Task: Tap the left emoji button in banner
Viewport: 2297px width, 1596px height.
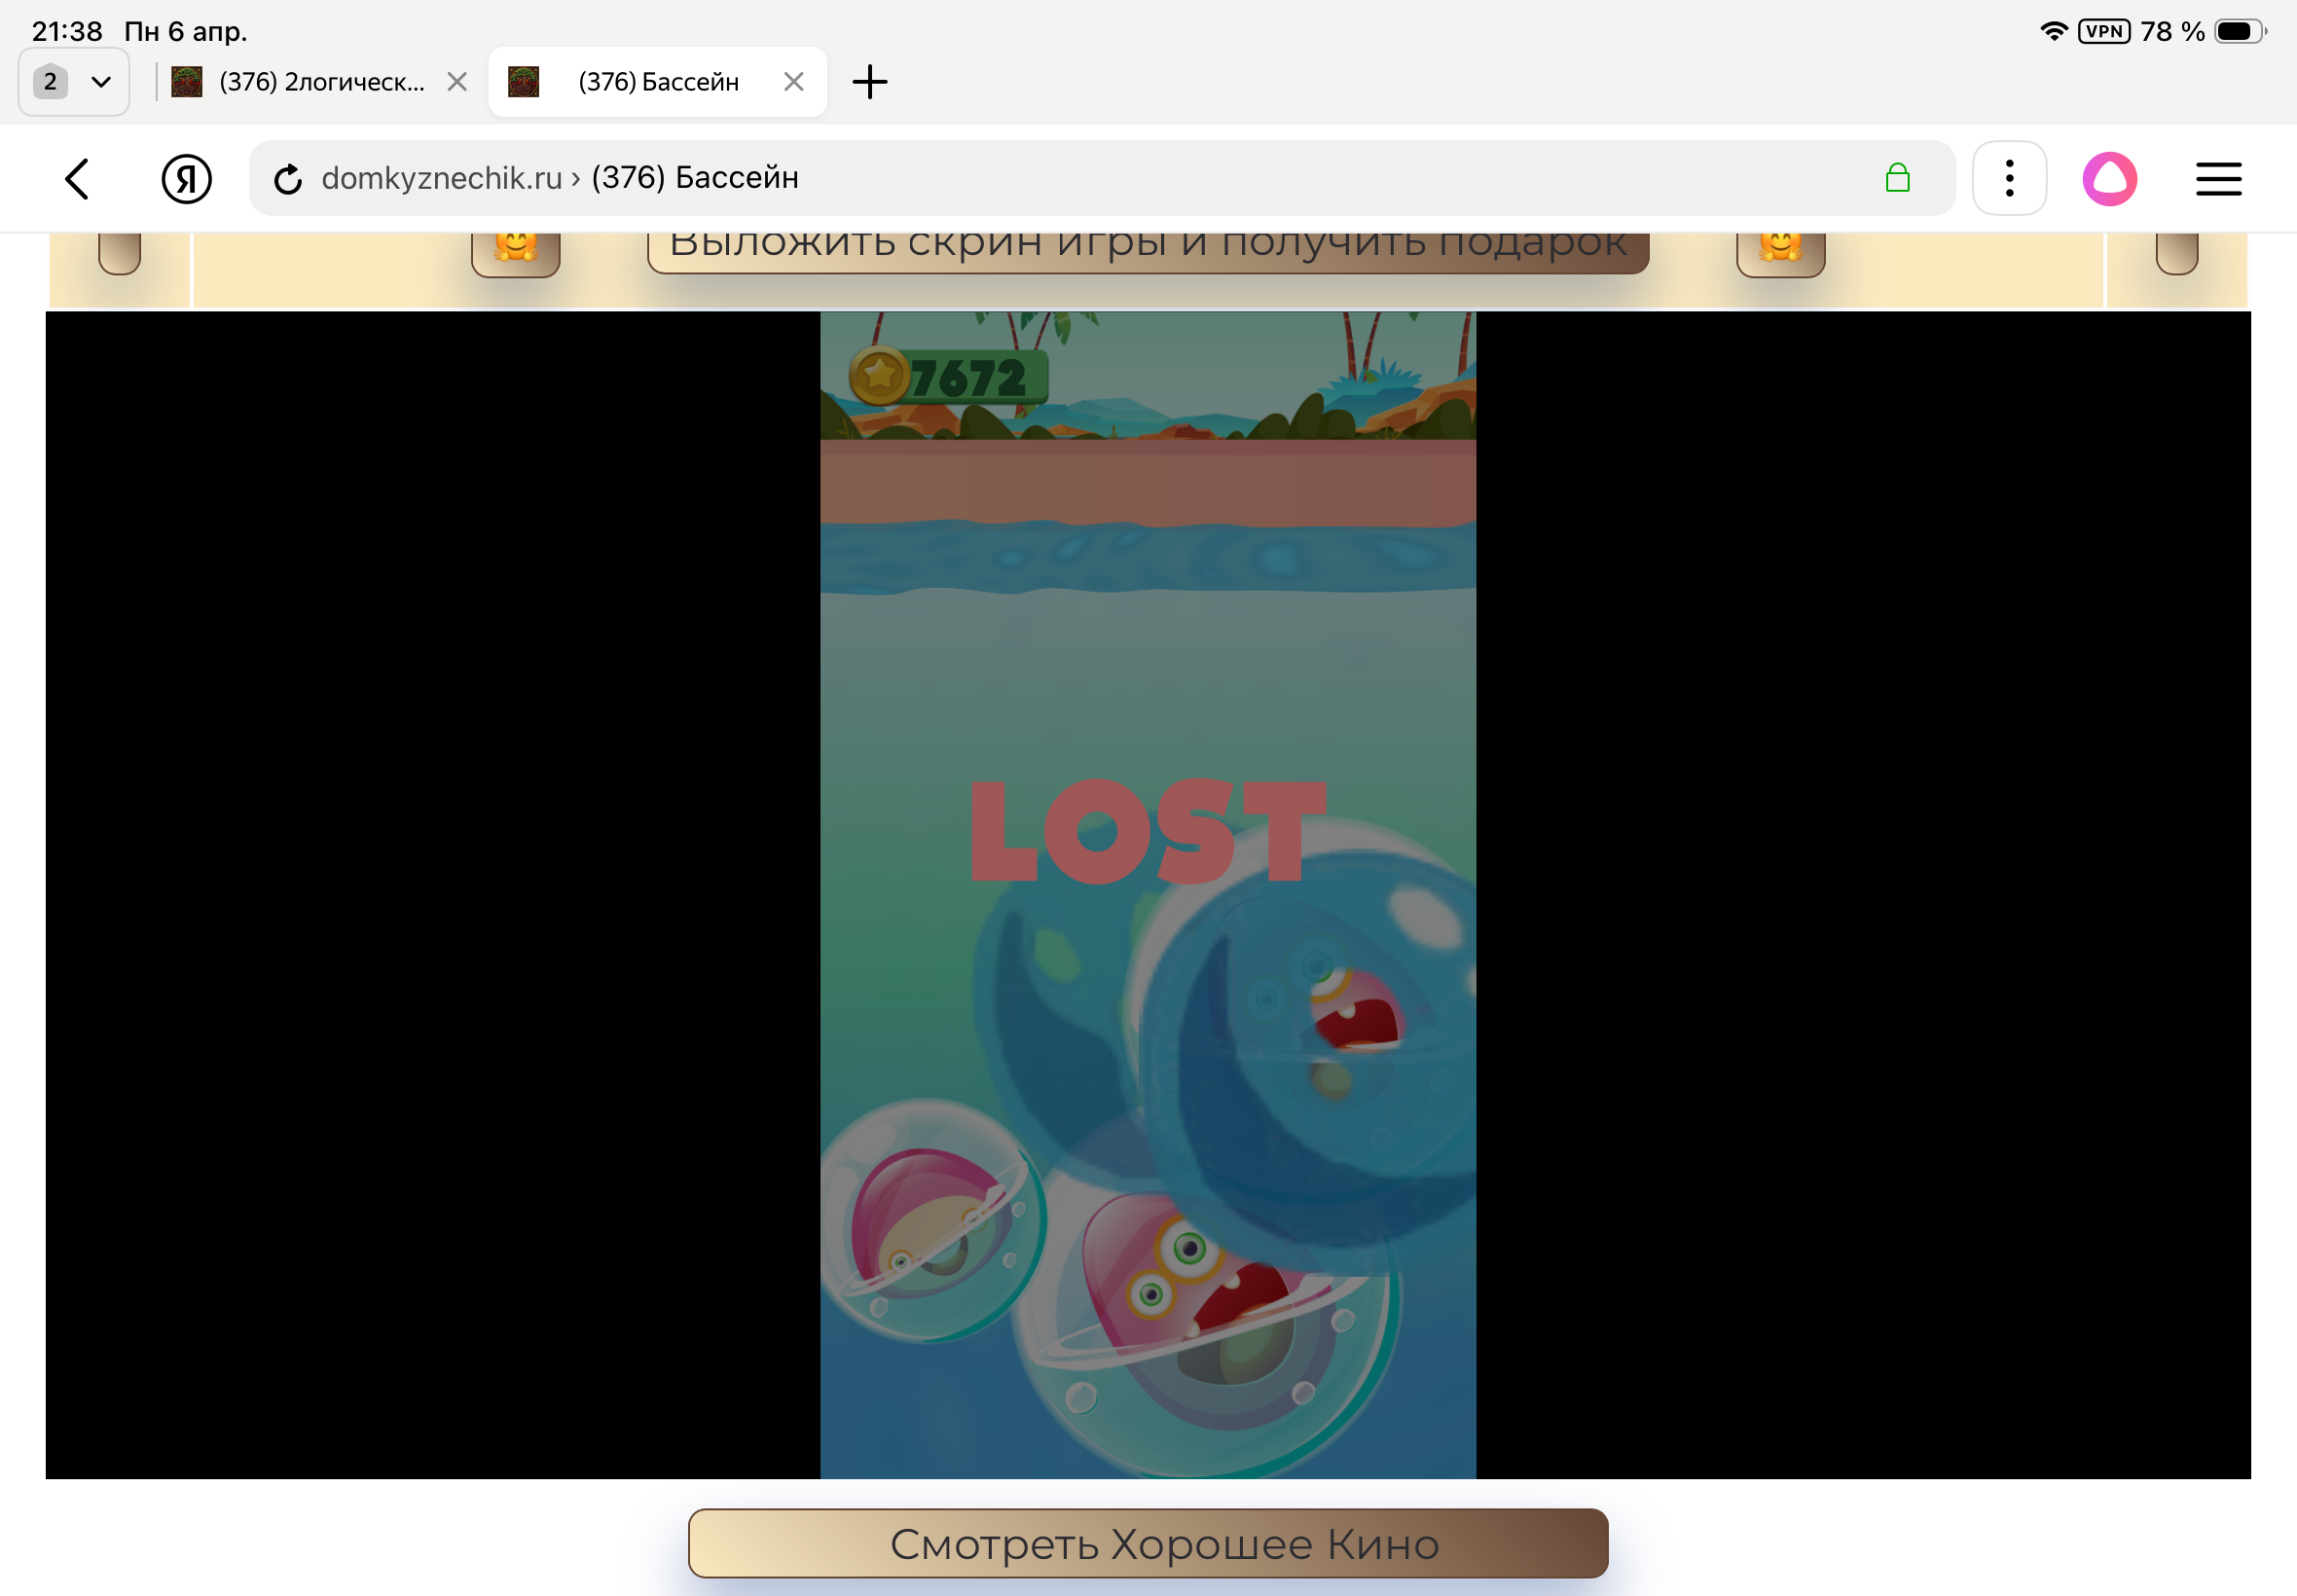Action: 515,249
